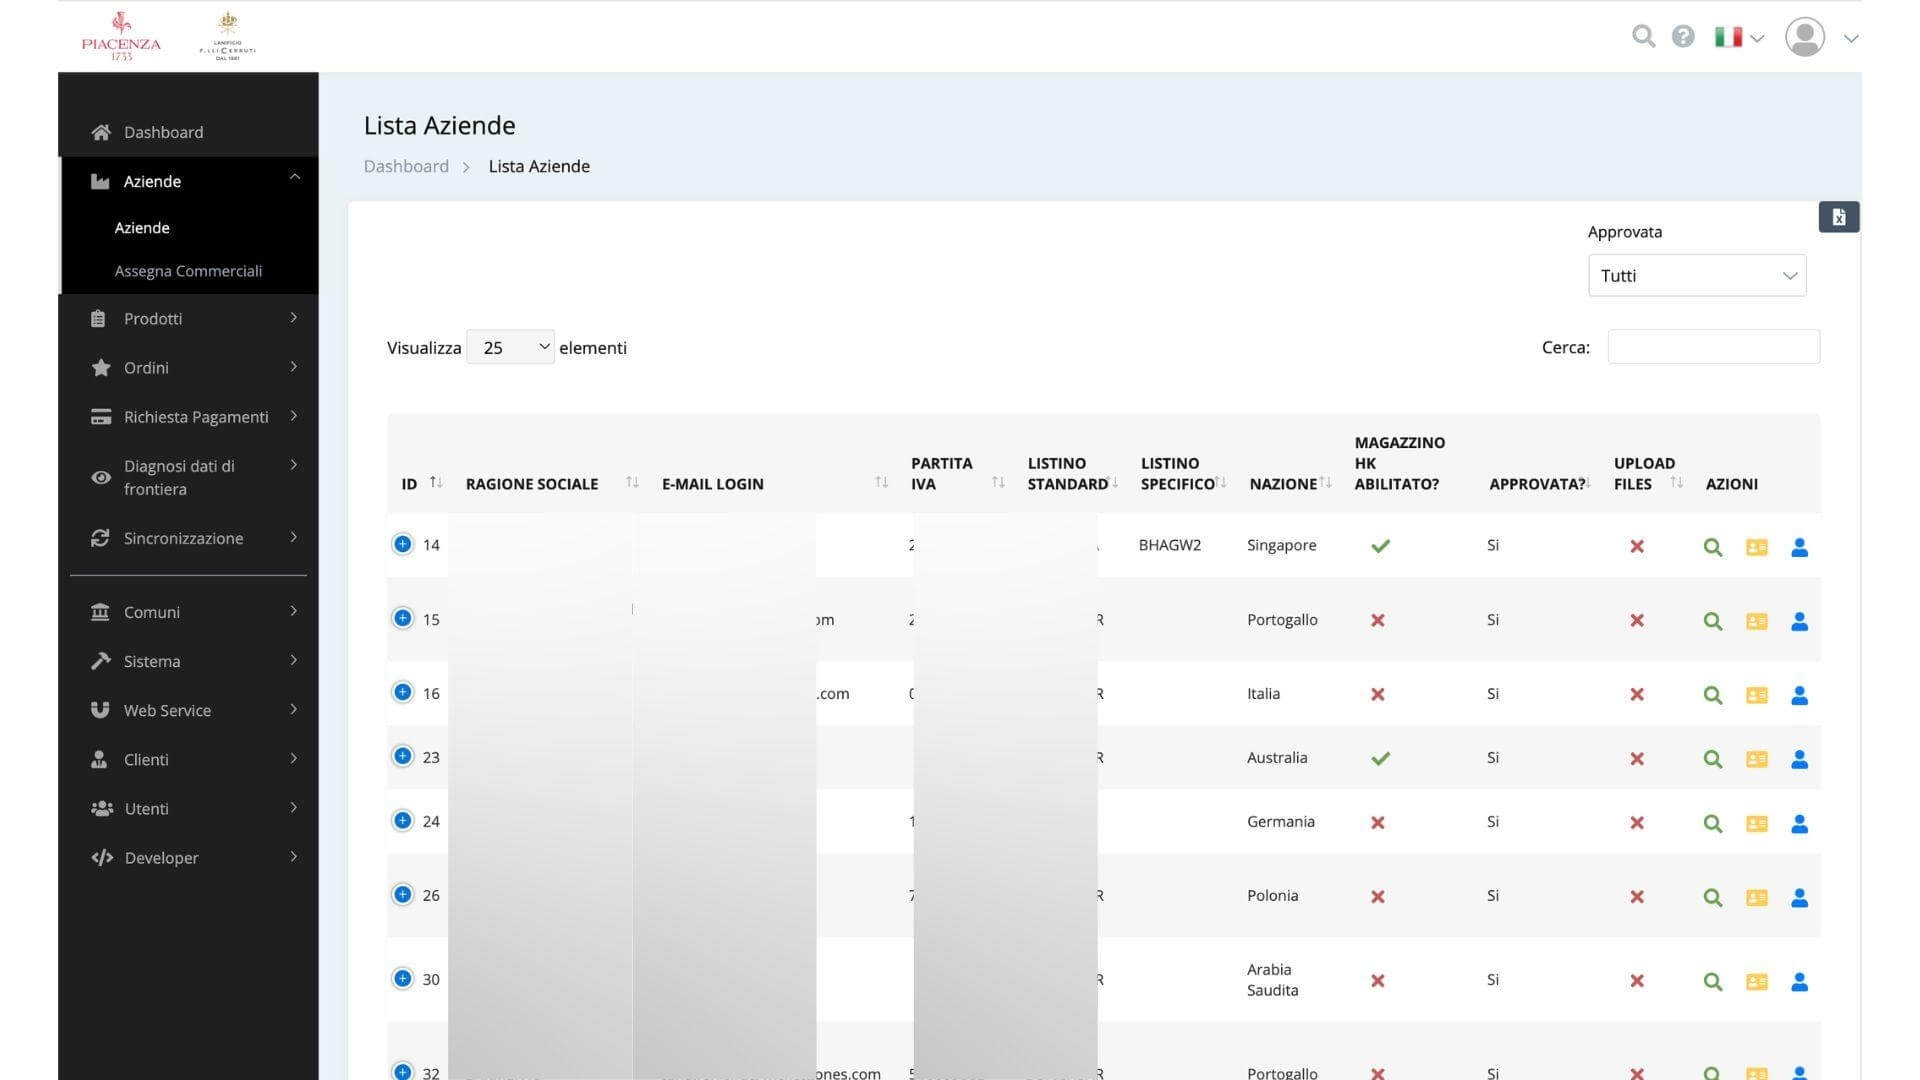The image size is (1920, 1080).
Task: Click the user icon in Arabia Saudita row
Action: (1799, 981)
